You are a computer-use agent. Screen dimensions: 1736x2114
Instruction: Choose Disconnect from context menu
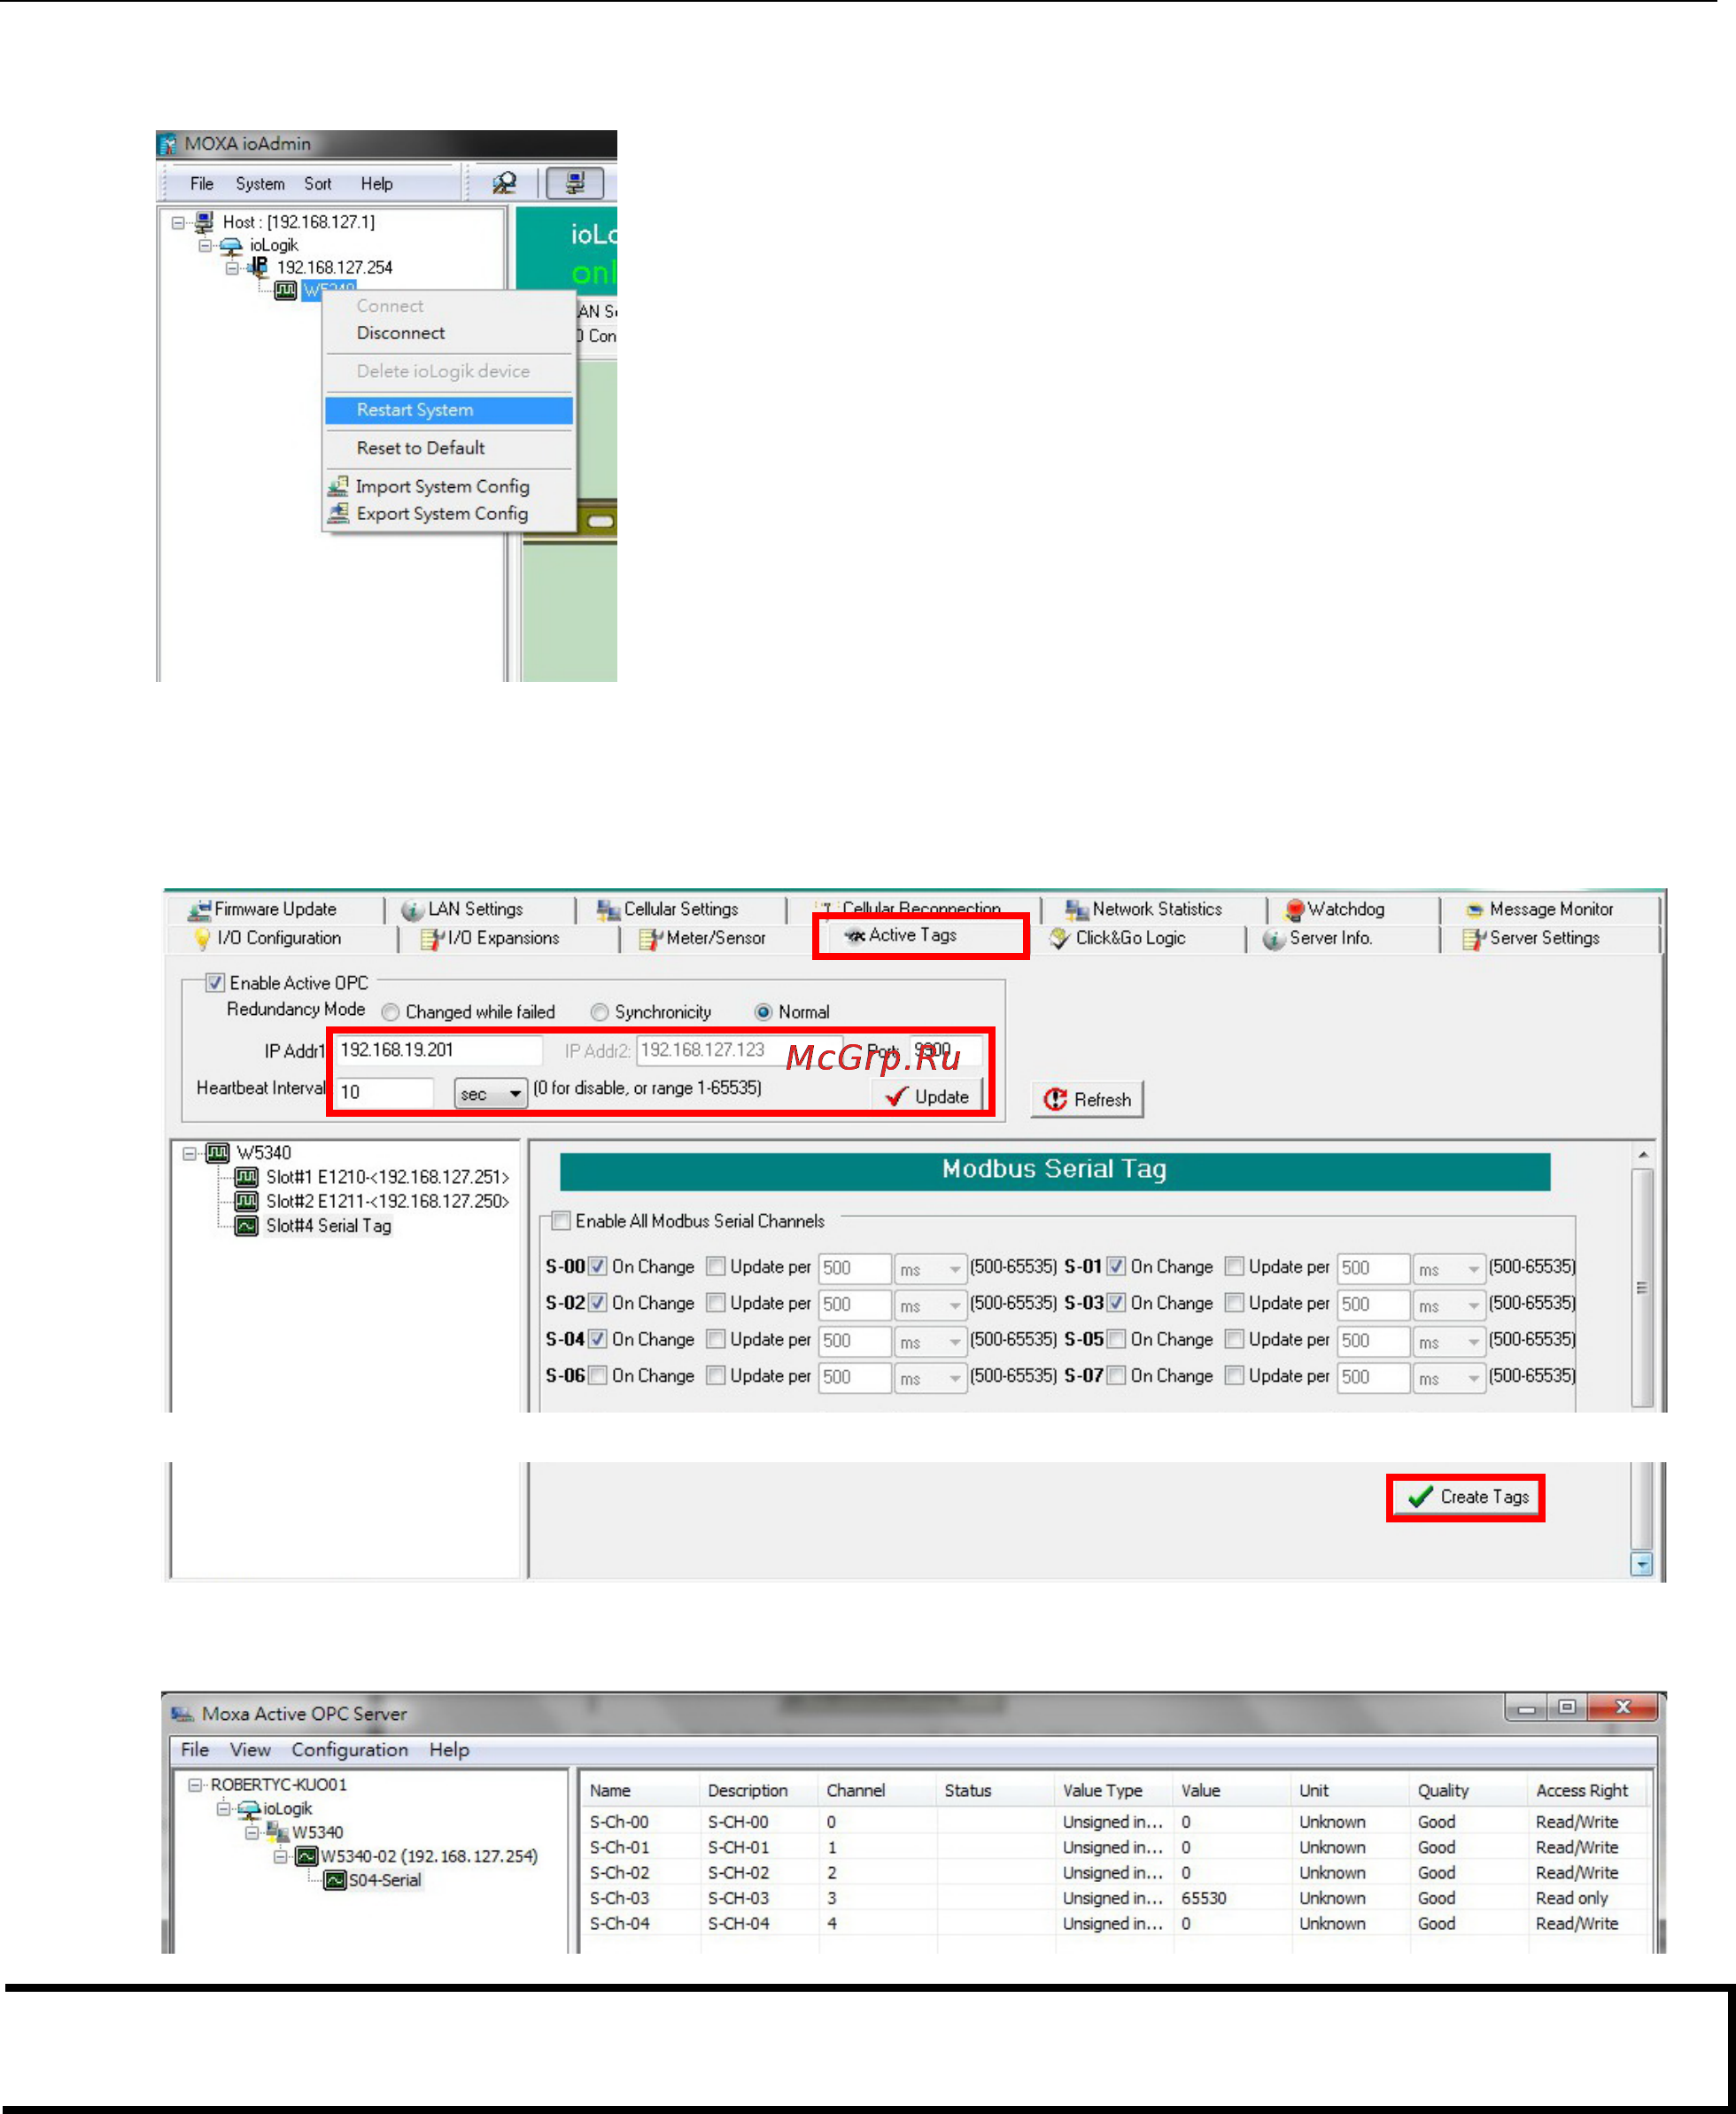pos(449,333)
